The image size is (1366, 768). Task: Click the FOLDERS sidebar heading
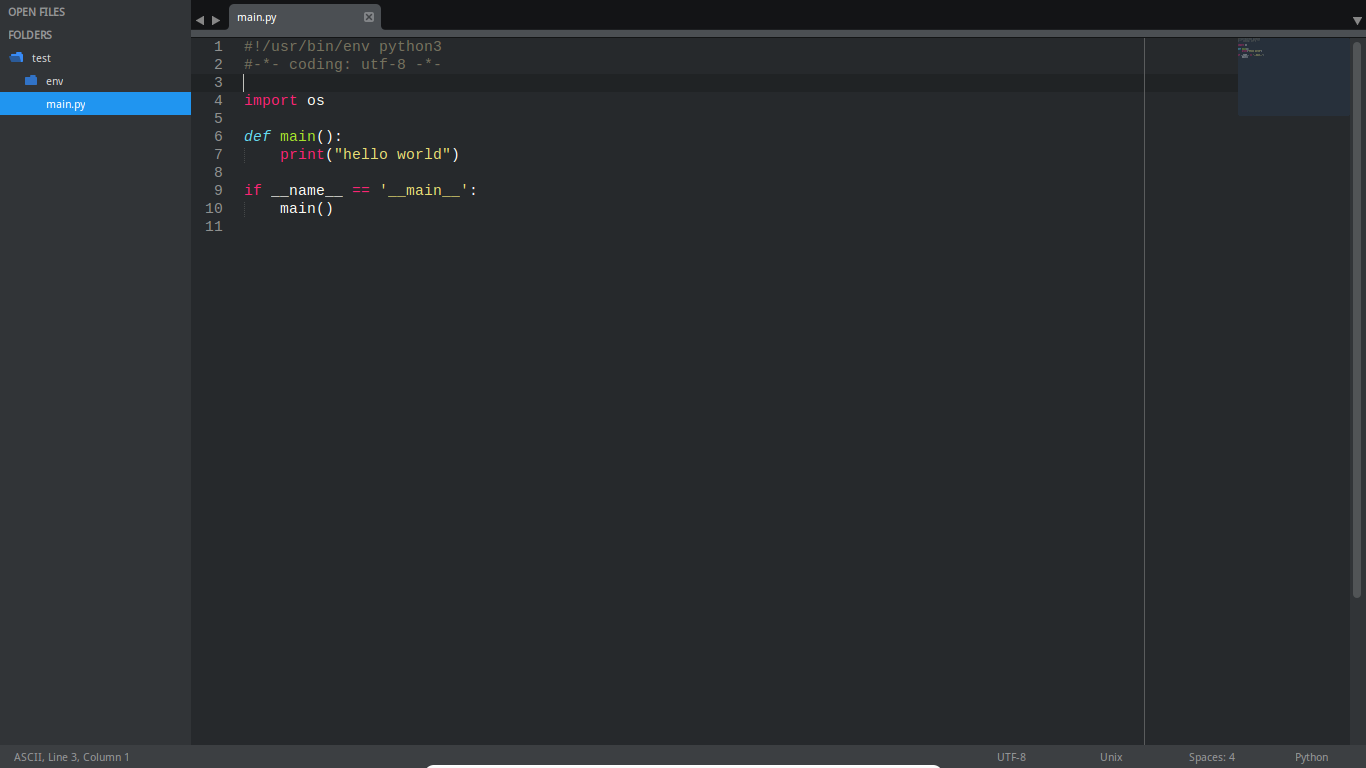pos(30,35)
